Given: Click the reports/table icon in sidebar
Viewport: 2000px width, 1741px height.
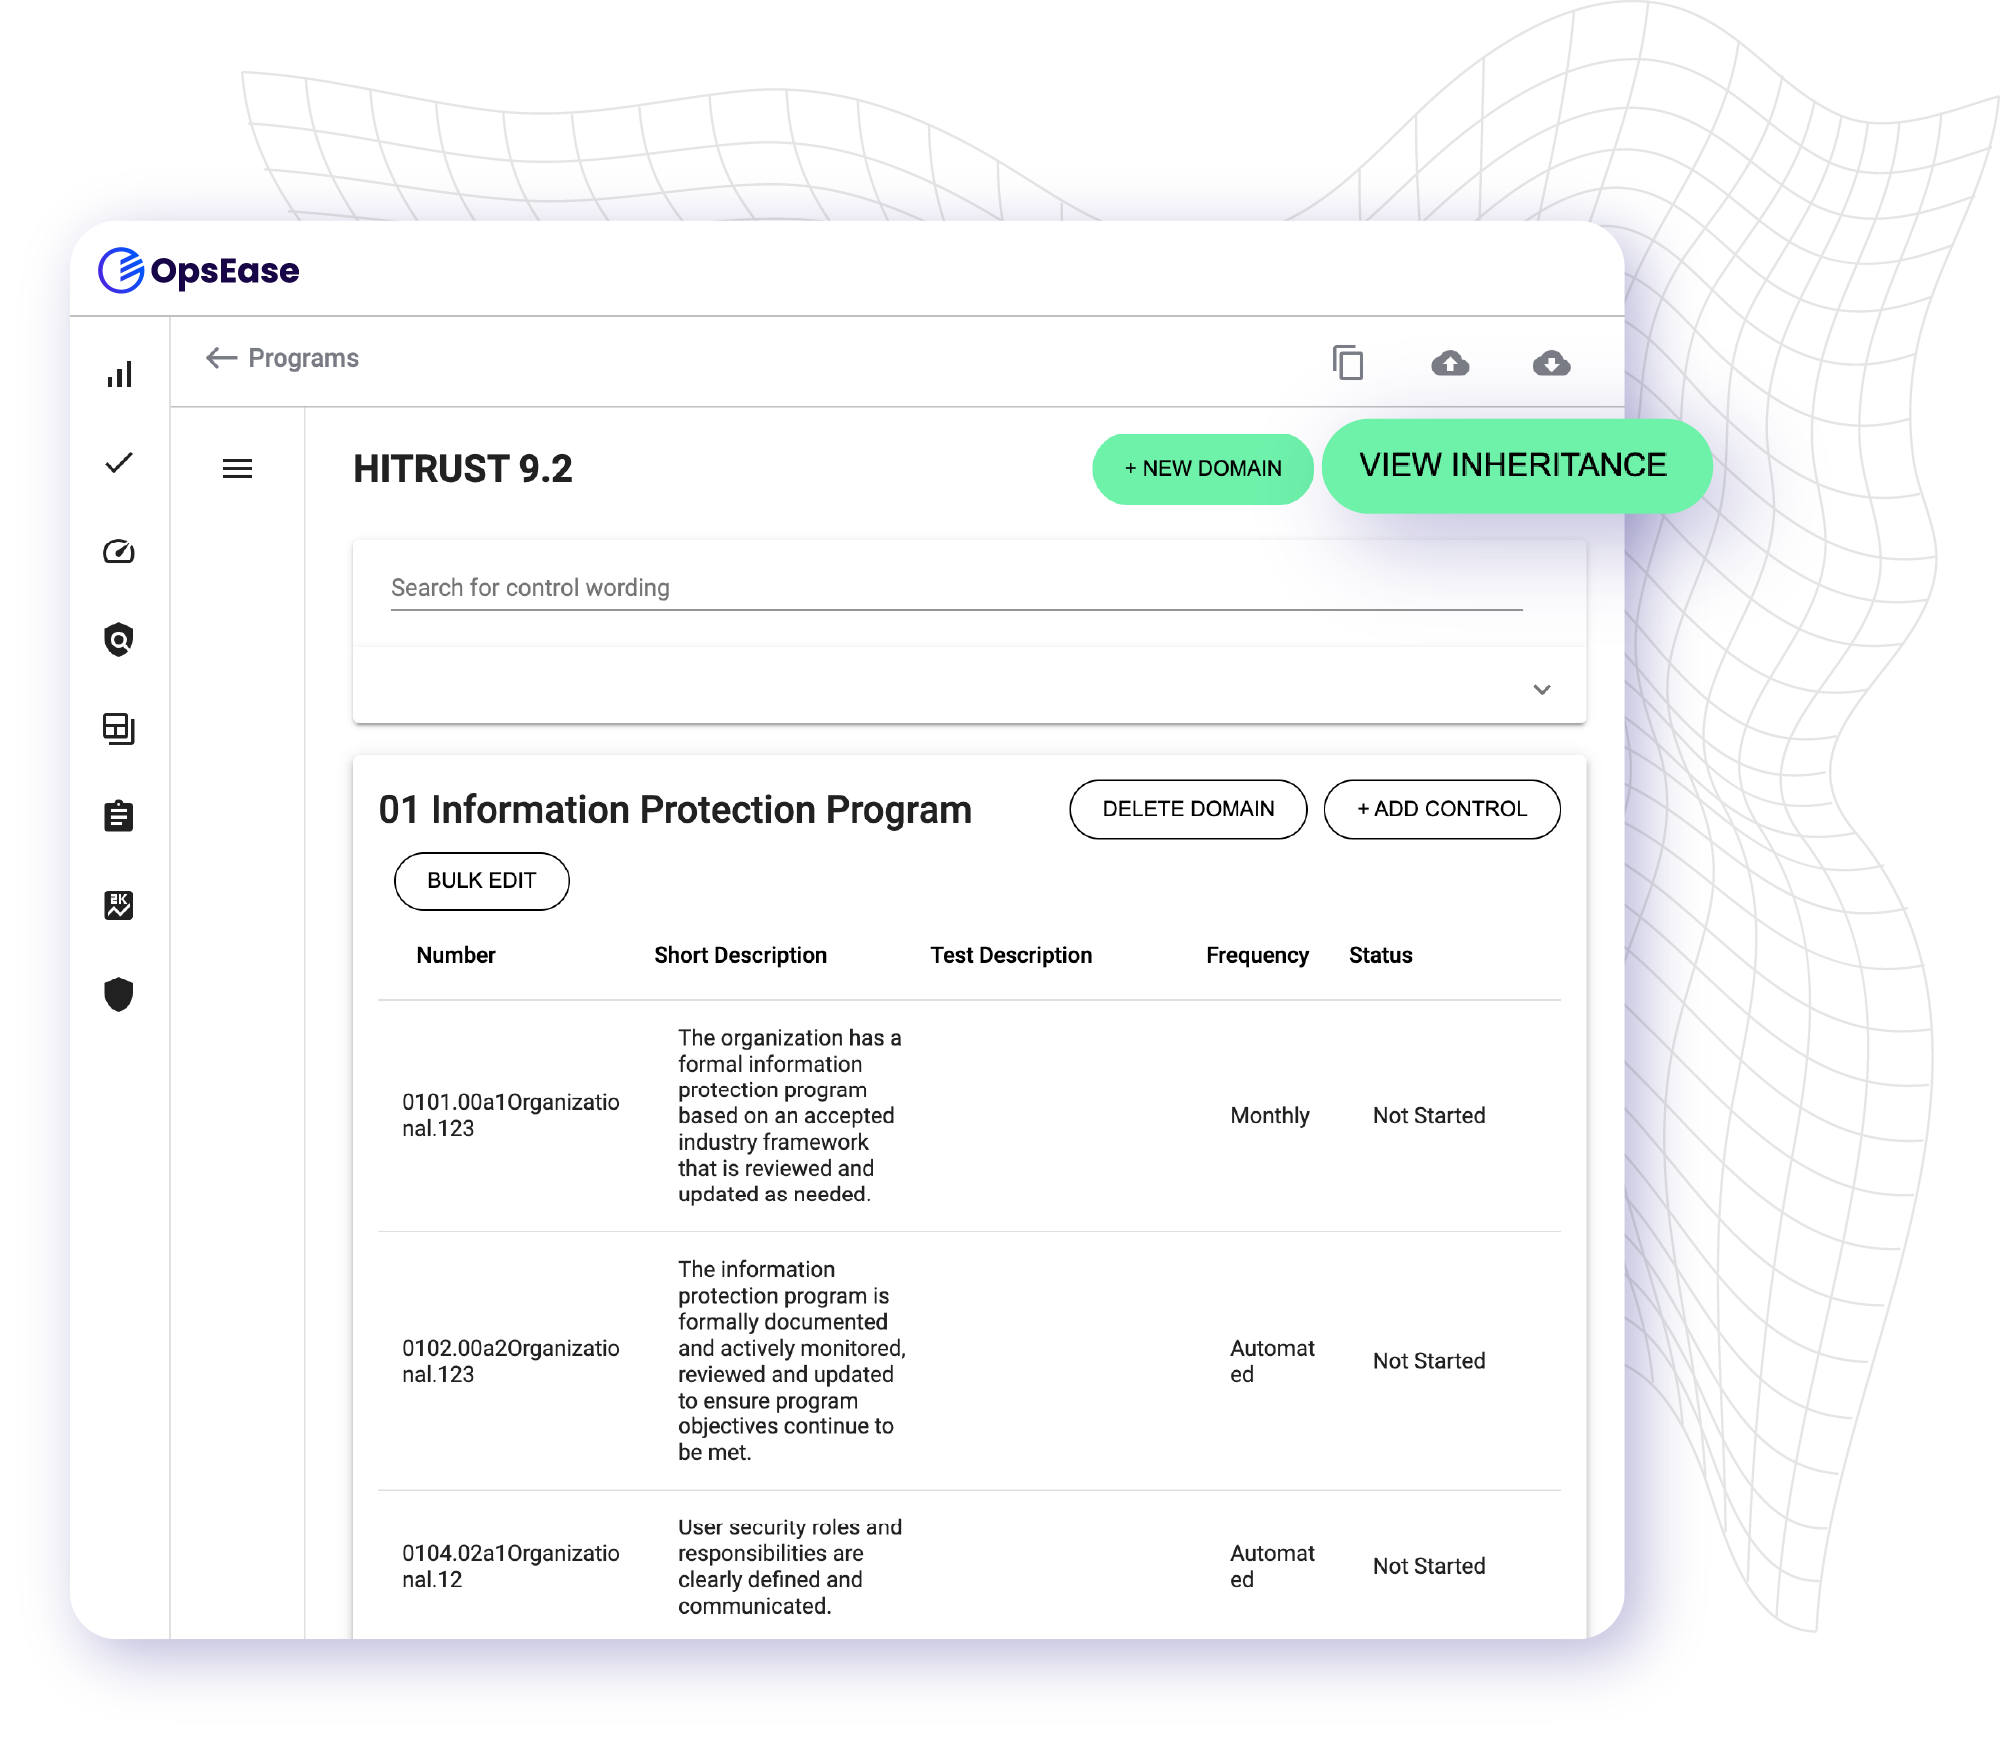Looking at the screenshot, I should [x=119, y=726].
